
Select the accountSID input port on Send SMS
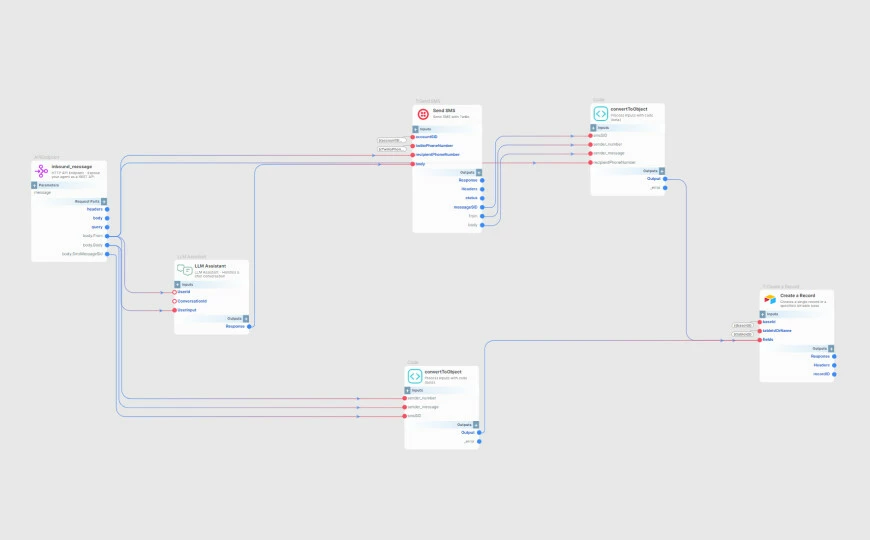412,137
